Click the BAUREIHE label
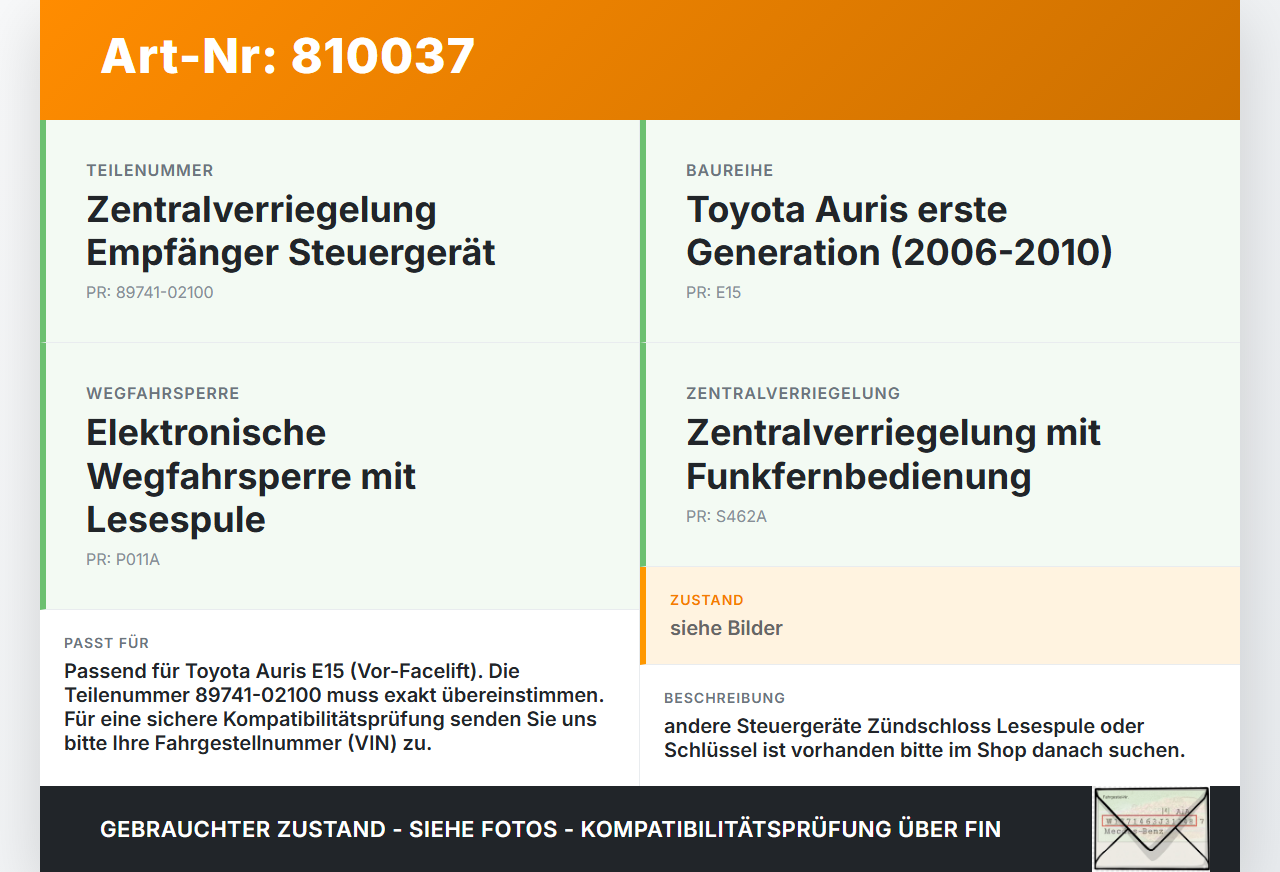 [x=730, y=171]
